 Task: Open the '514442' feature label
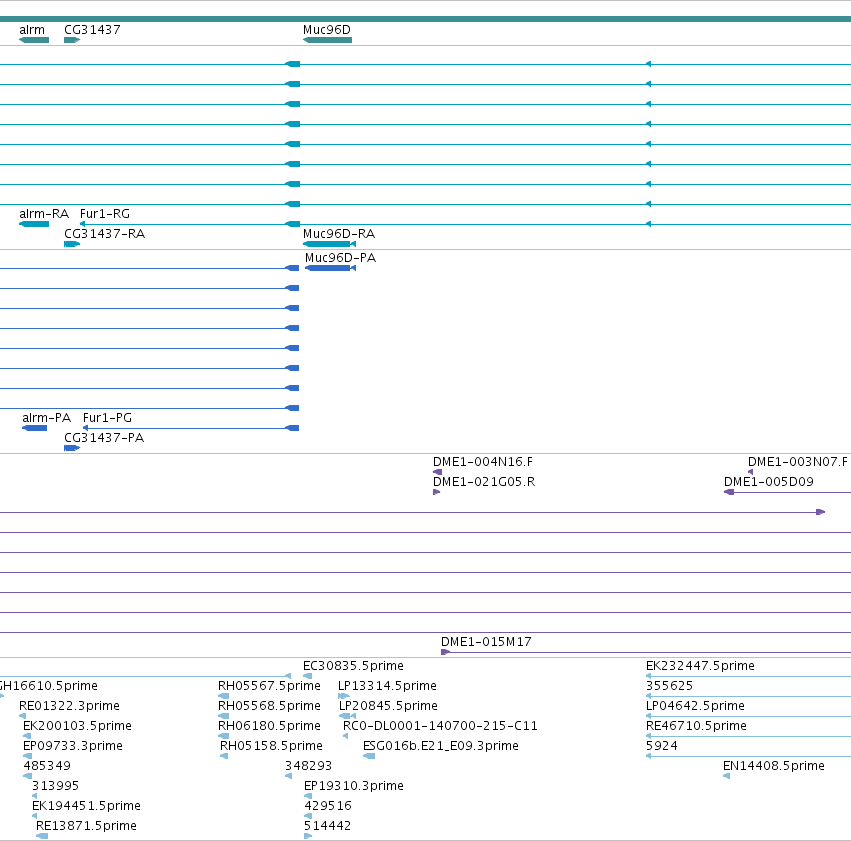(x=327, y=826)
